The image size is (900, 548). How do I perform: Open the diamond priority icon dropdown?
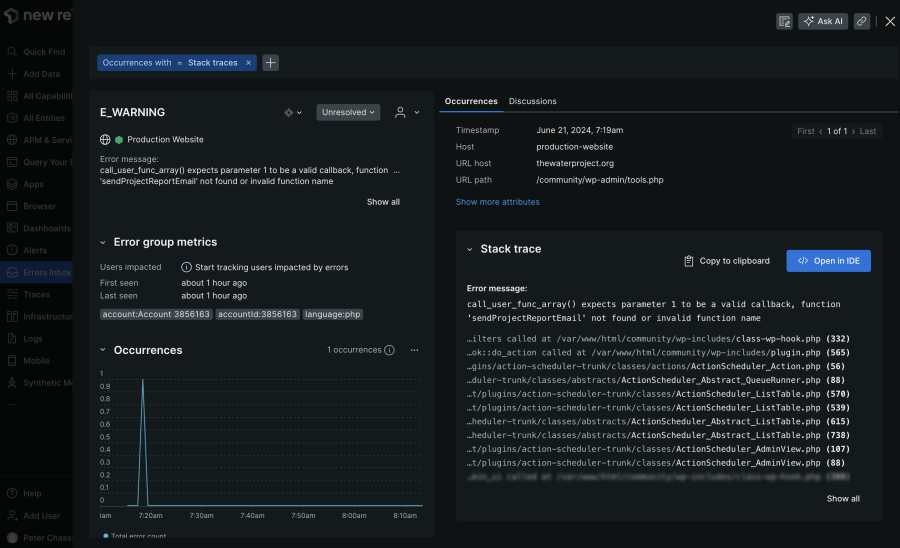(x=293, y=112)
